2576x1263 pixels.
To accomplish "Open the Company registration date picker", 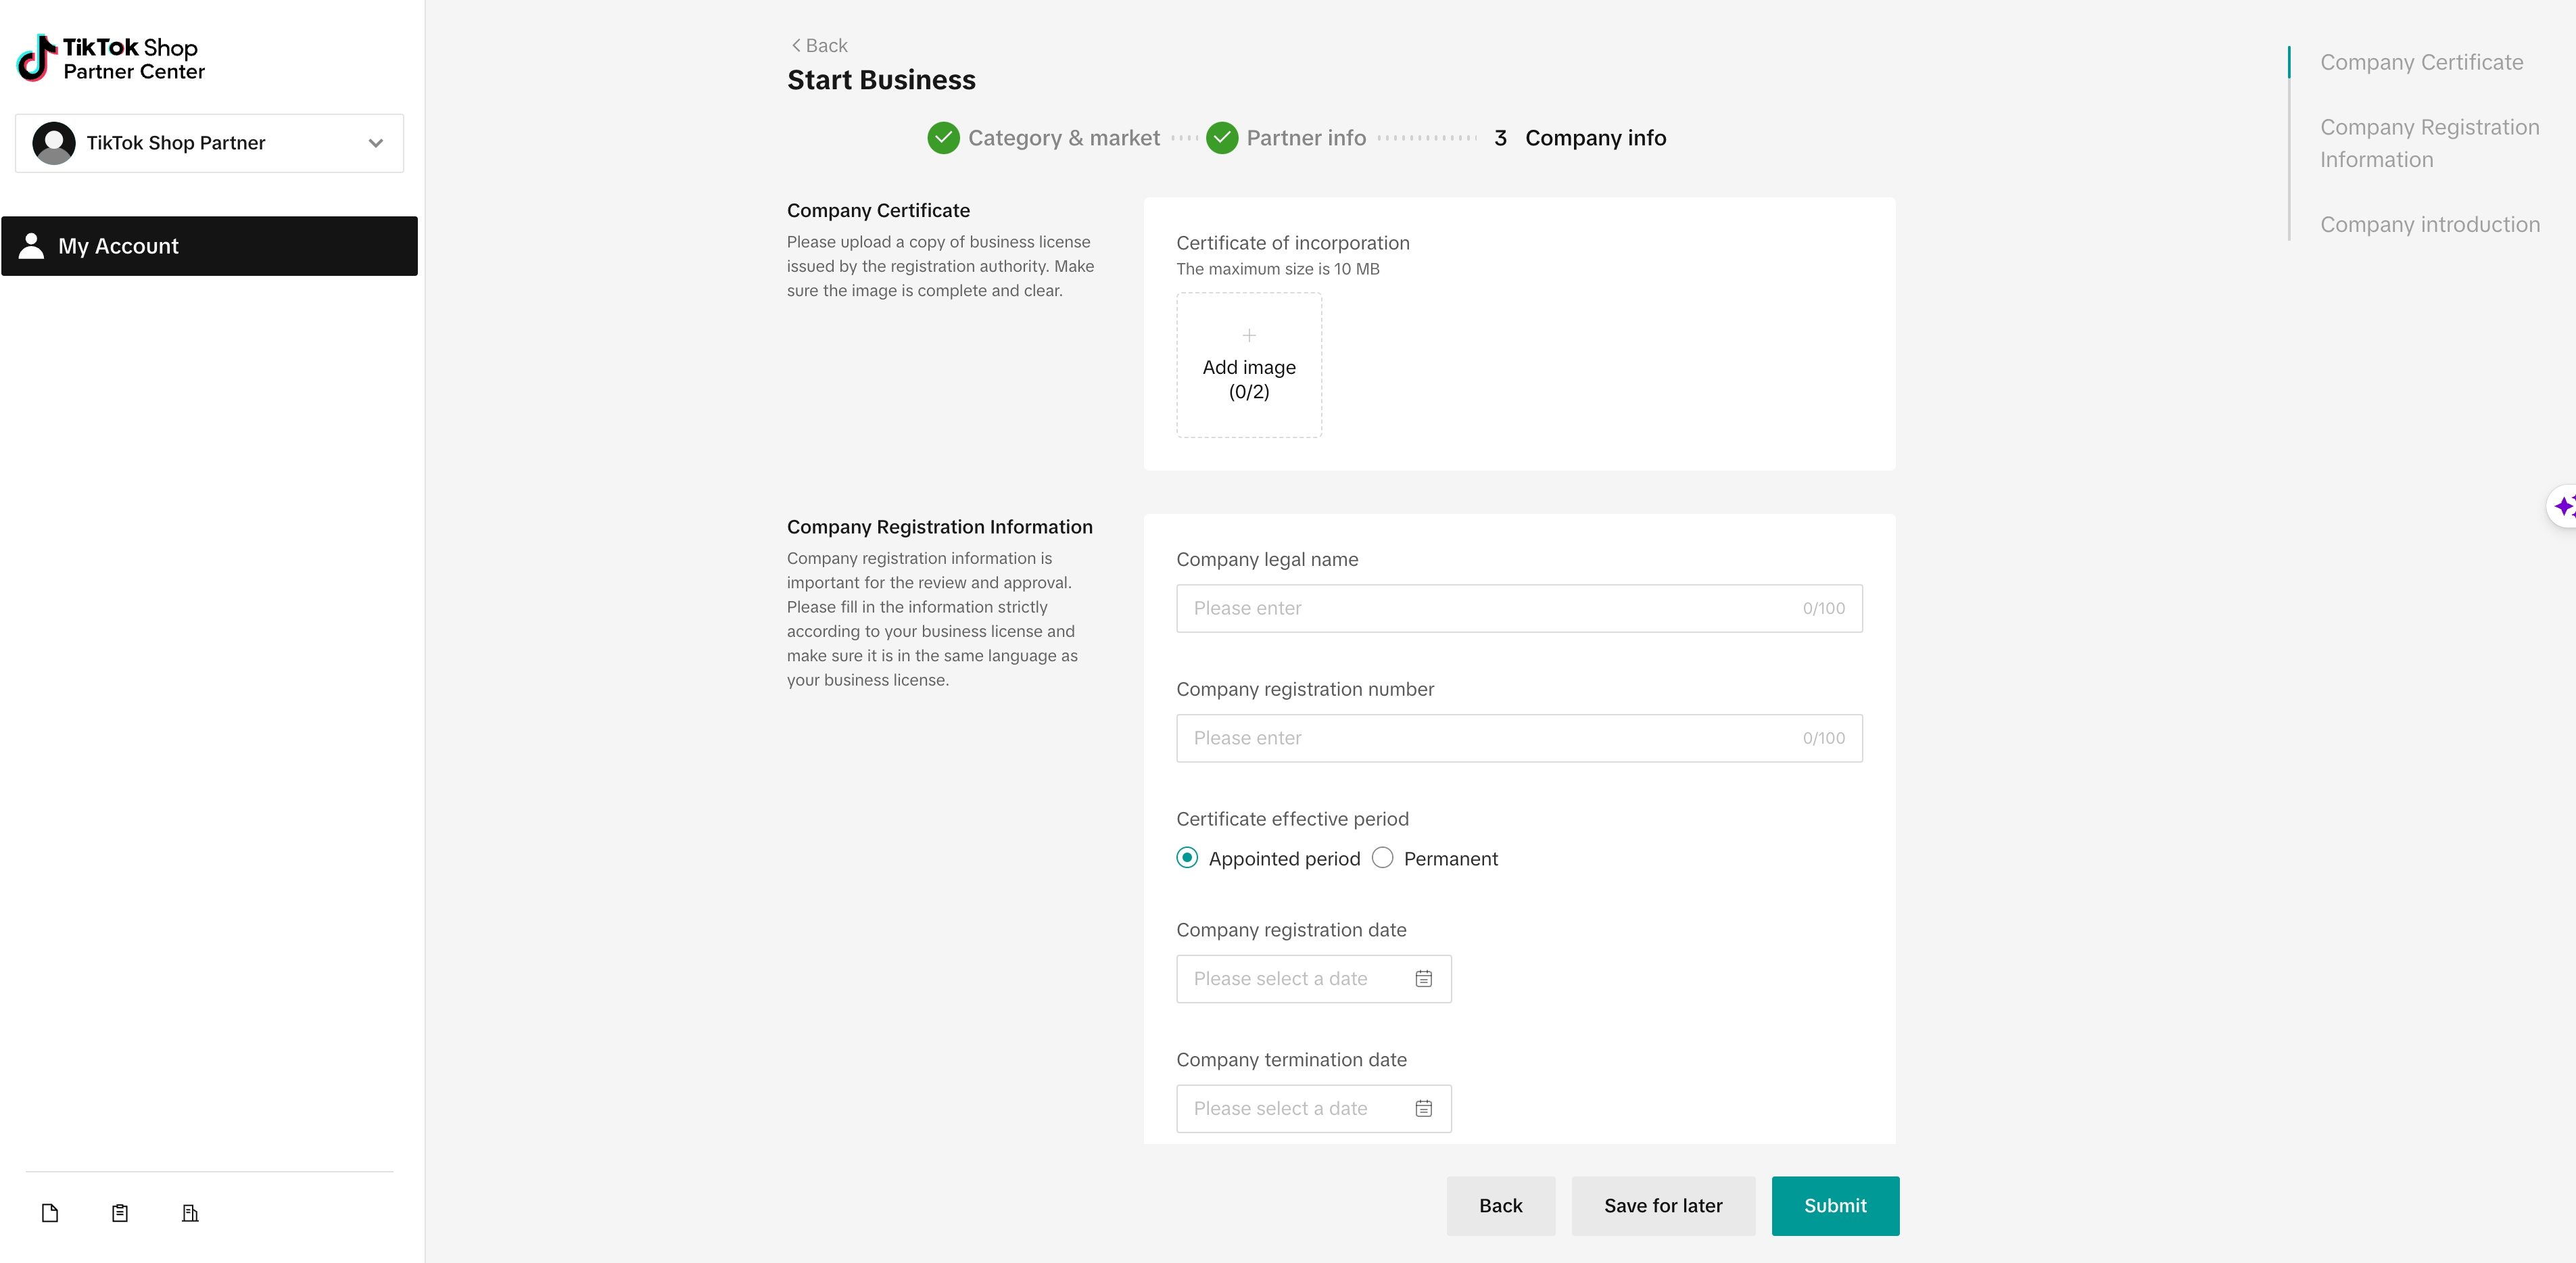I will [1314, 979].
